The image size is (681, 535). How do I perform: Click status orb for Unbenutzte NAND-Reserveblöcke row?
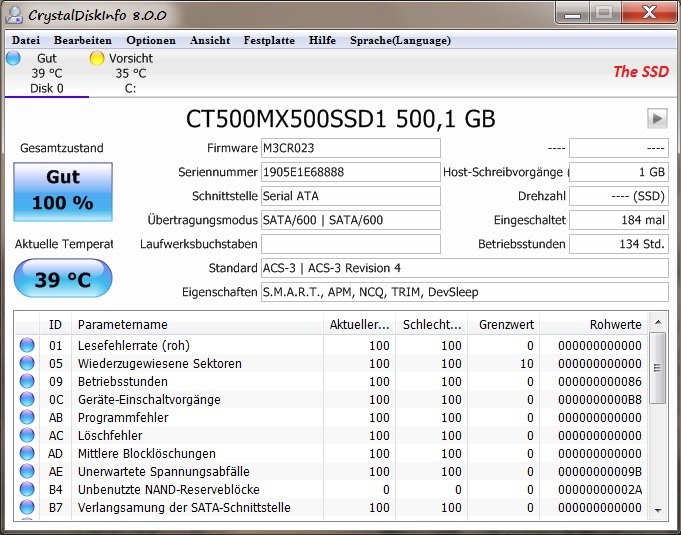27,489
